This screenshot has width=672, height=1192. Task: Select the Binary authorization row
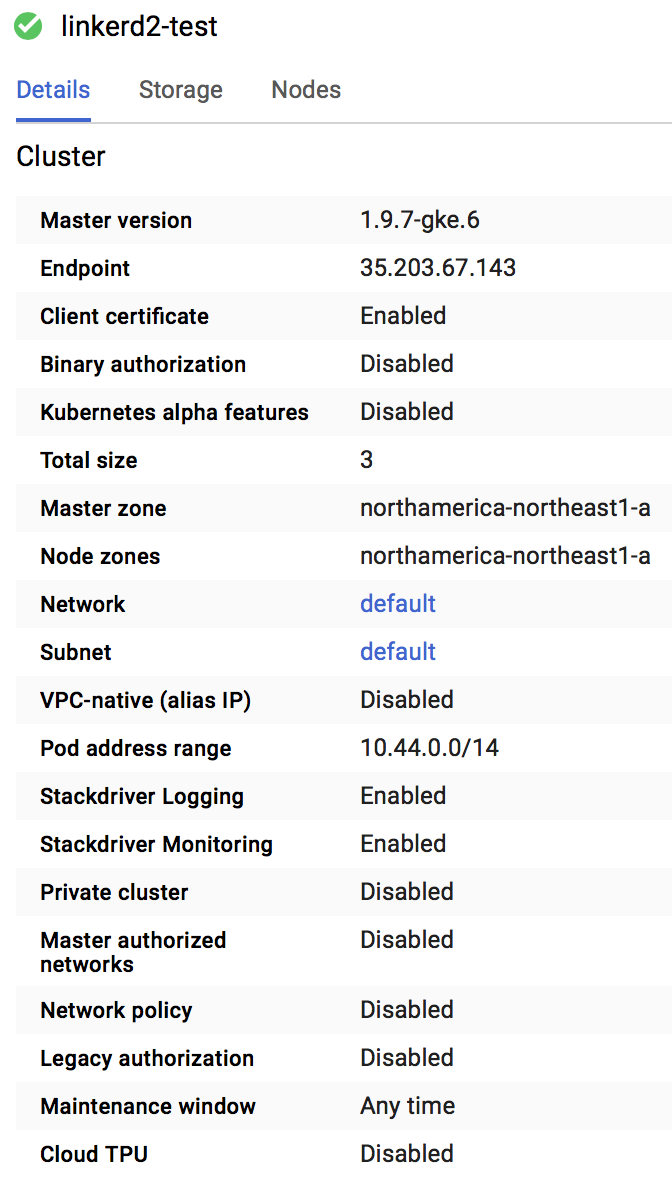(406, 363)
